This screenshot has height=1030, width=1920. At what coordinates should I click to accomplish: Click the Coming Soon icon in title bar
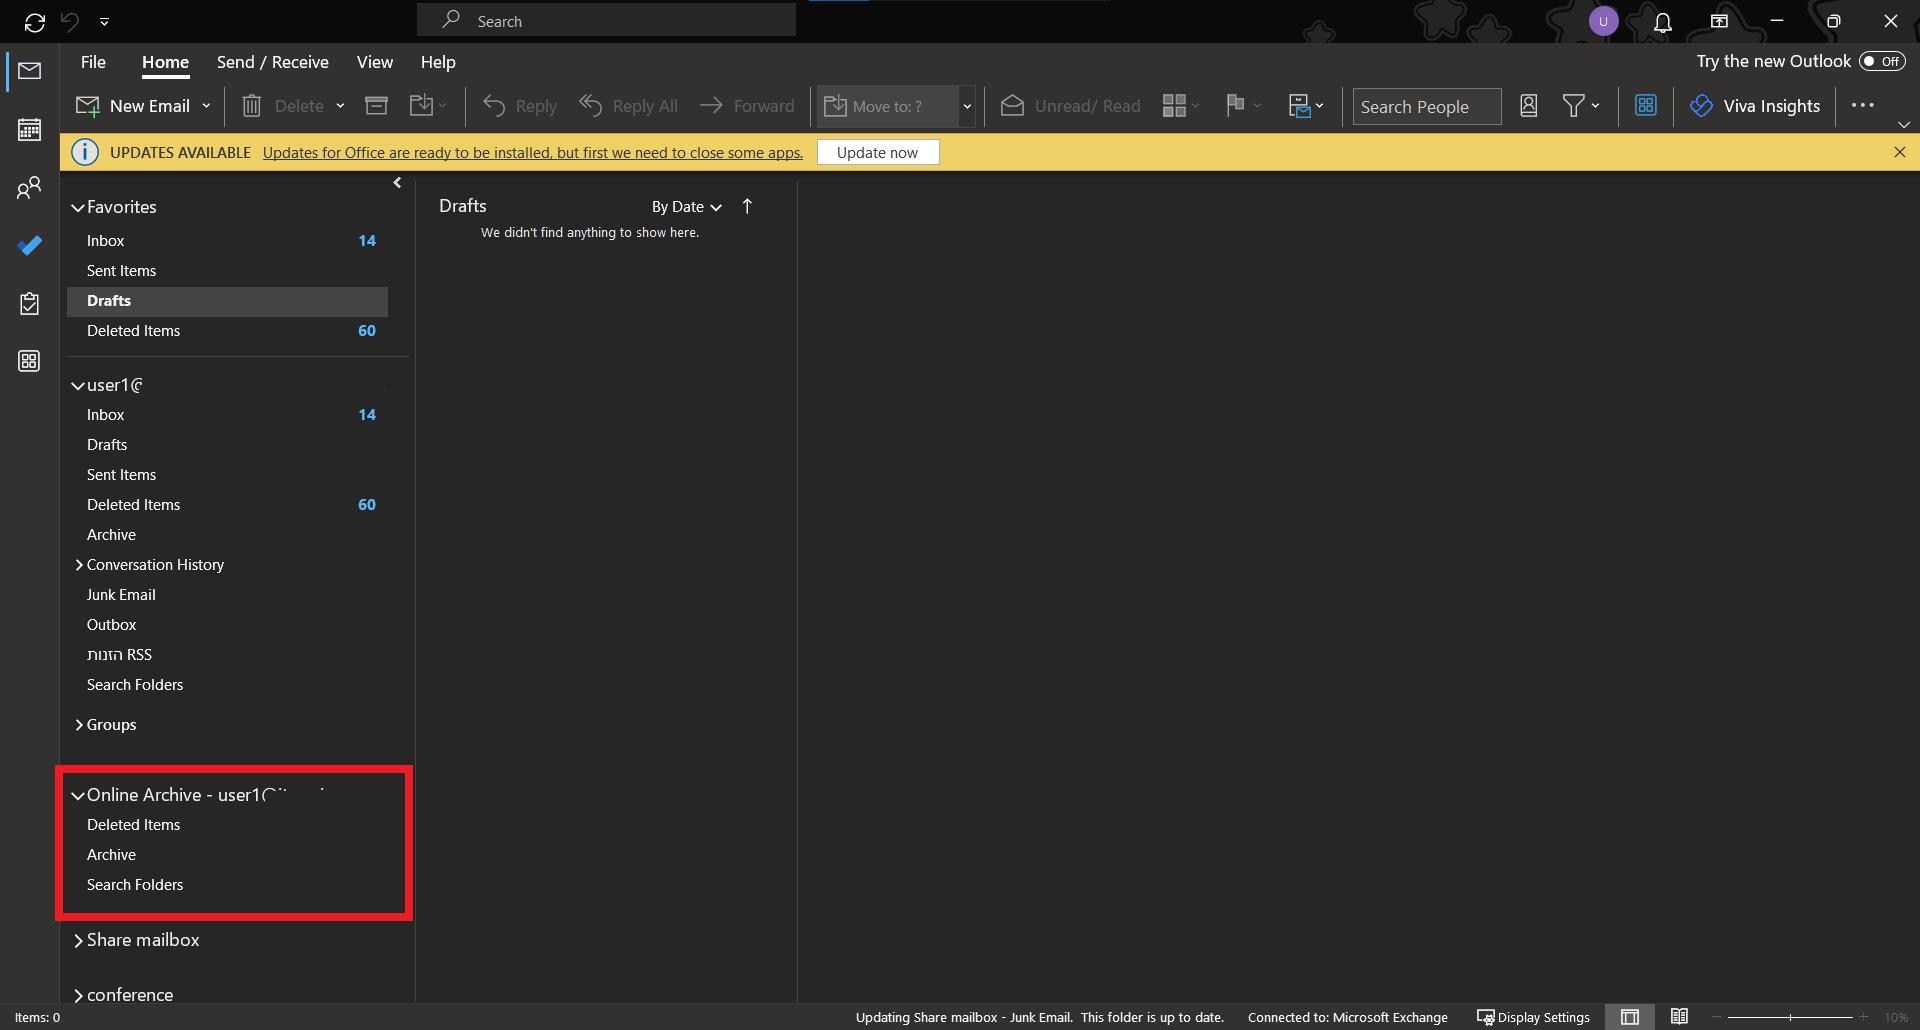pos(1720,21)
